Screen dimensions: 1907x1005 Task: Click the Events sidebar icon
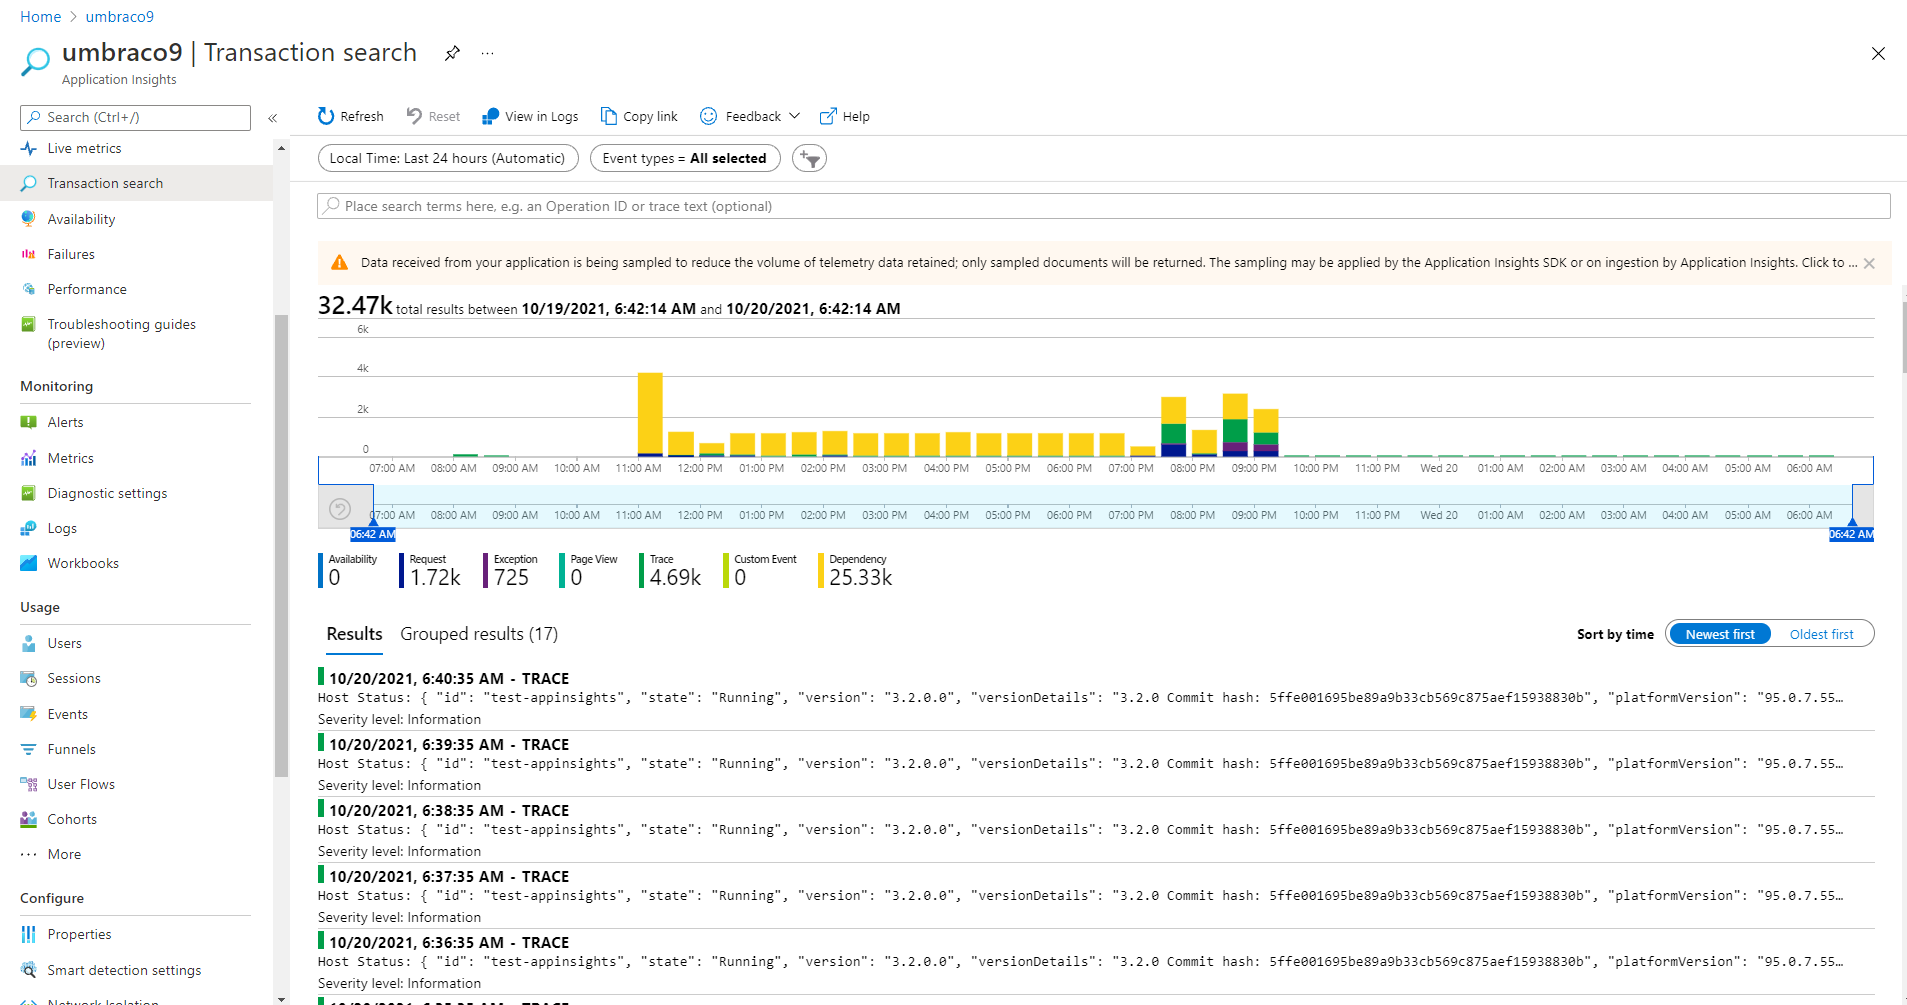tap(29, 714)
